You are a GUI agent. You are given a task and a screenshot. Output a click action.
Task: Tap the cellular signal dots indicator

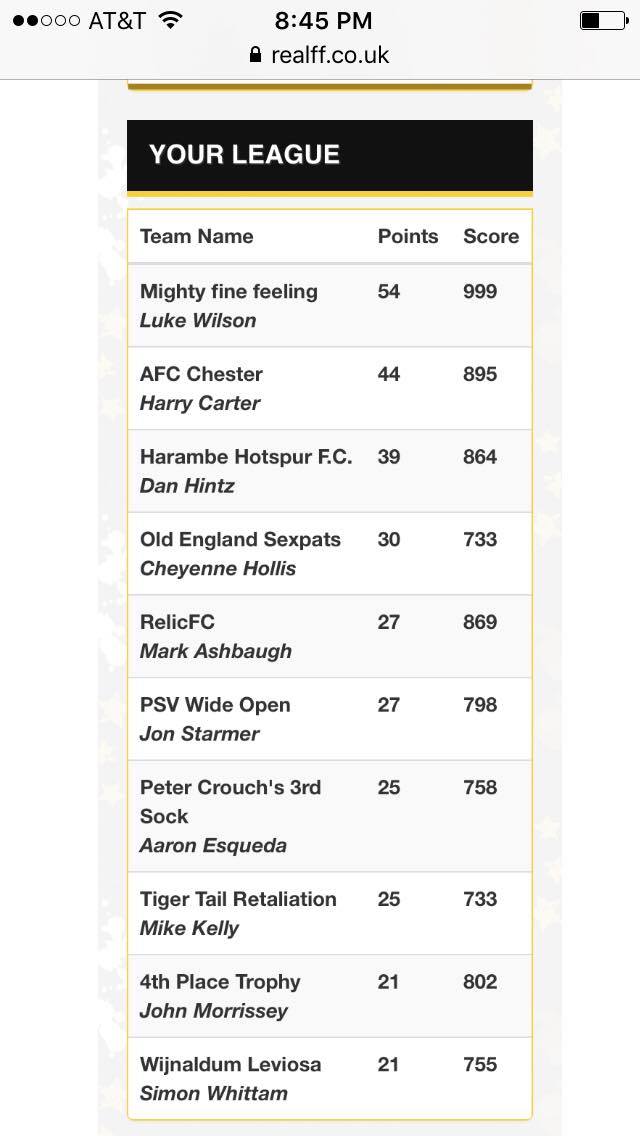(x=46, y=20)
